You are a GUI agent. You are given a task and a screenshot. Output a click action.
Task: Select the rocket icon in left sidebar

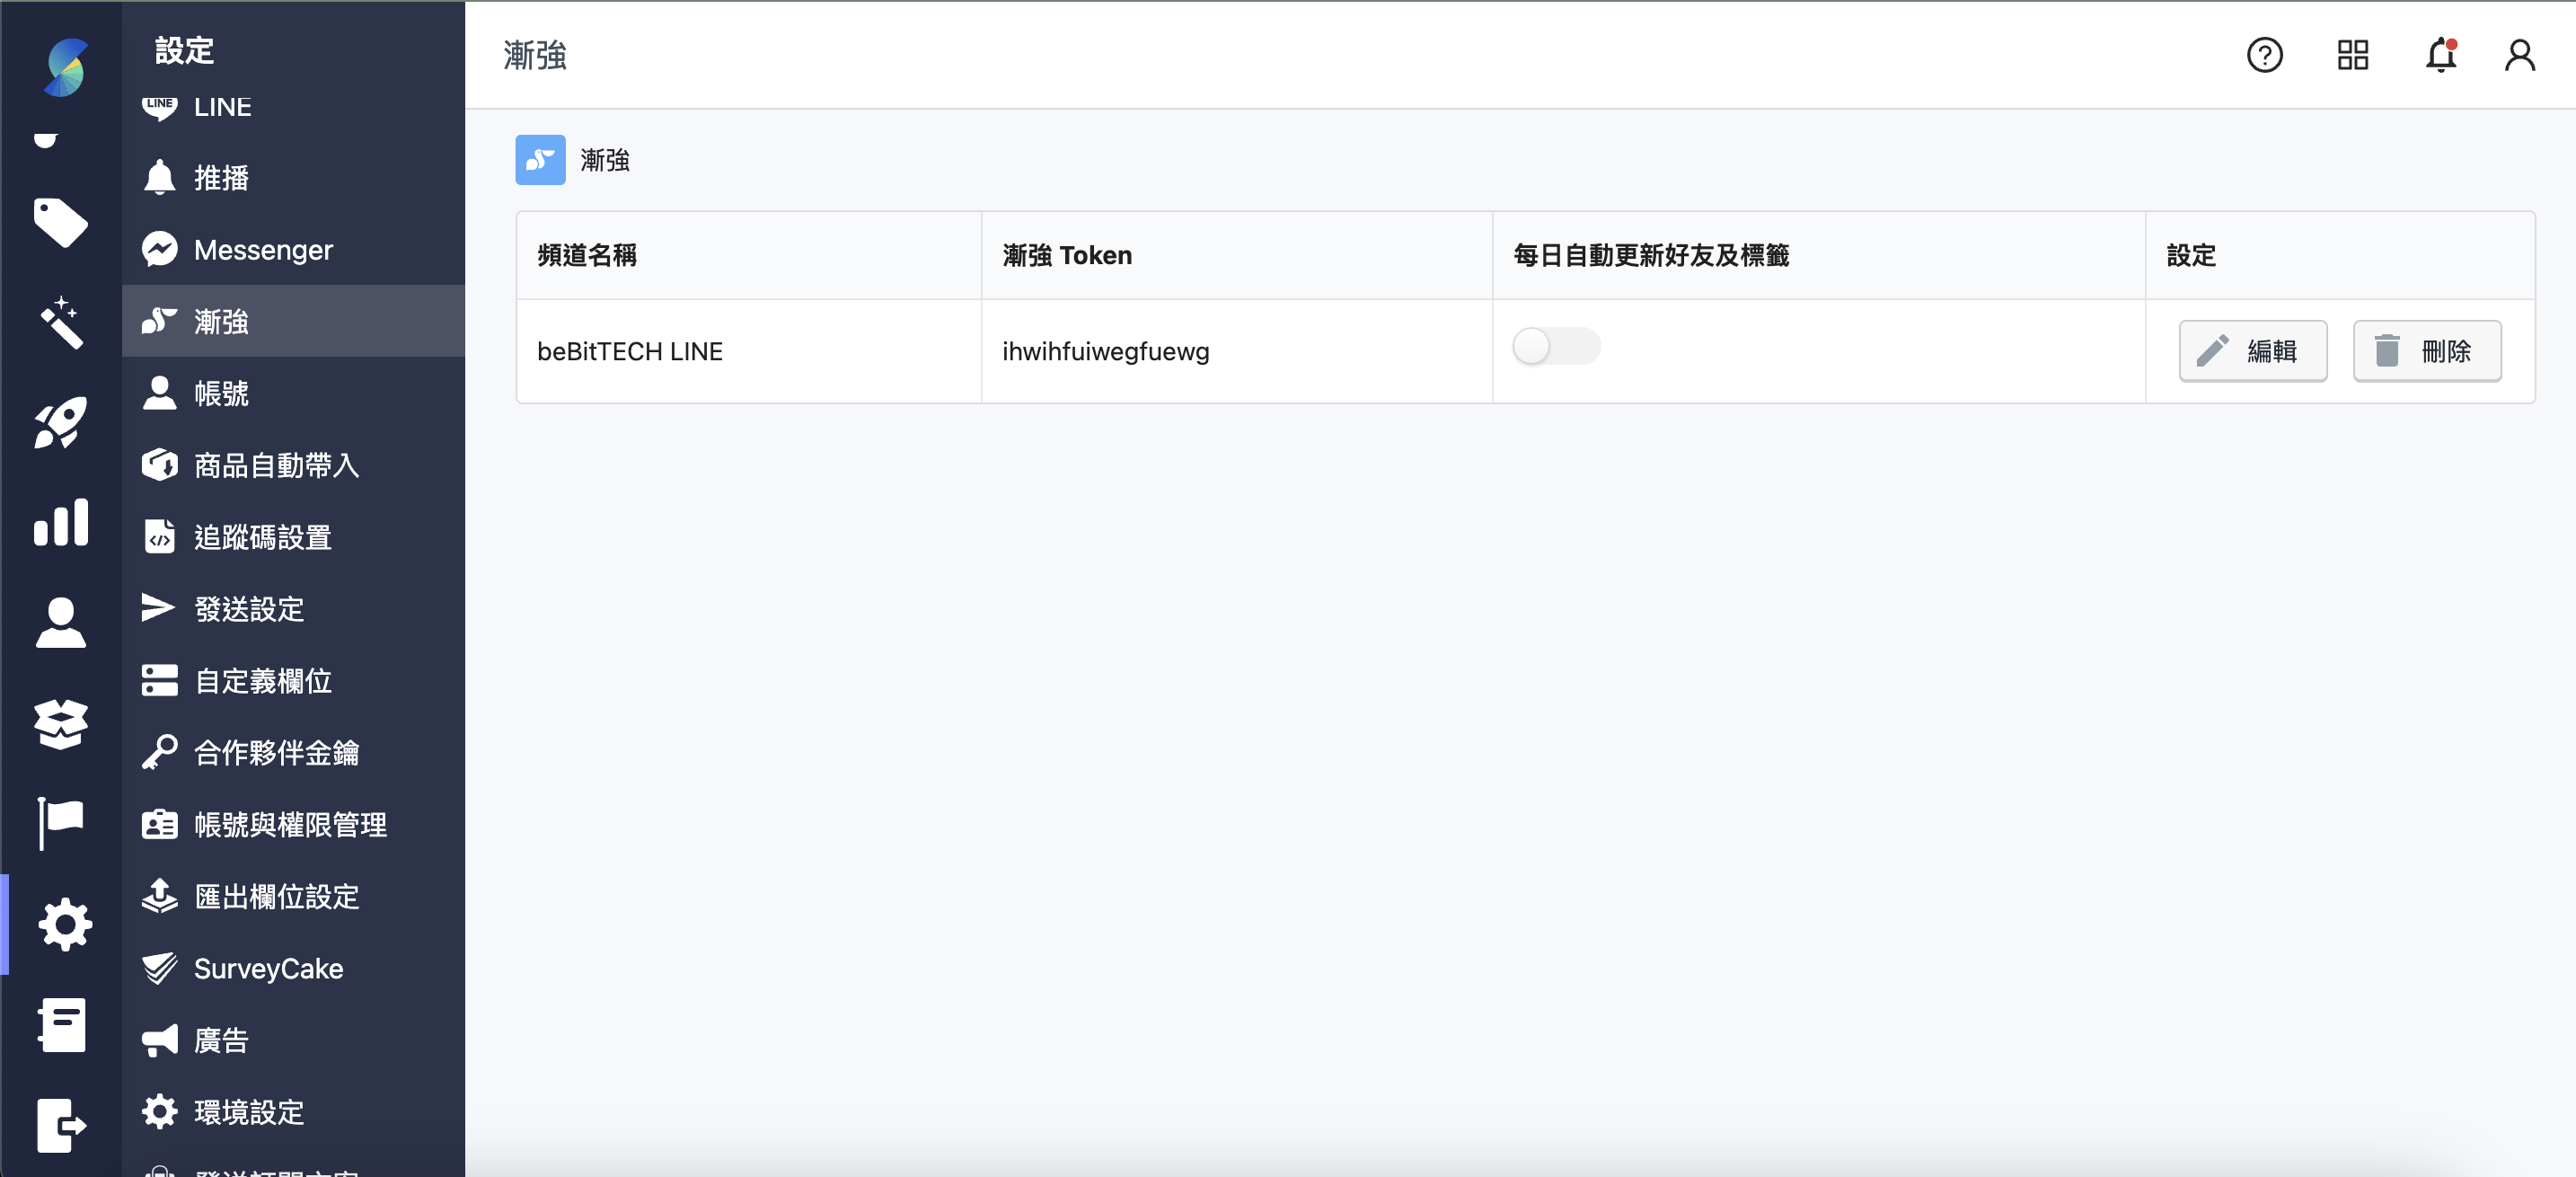point(61,423)
